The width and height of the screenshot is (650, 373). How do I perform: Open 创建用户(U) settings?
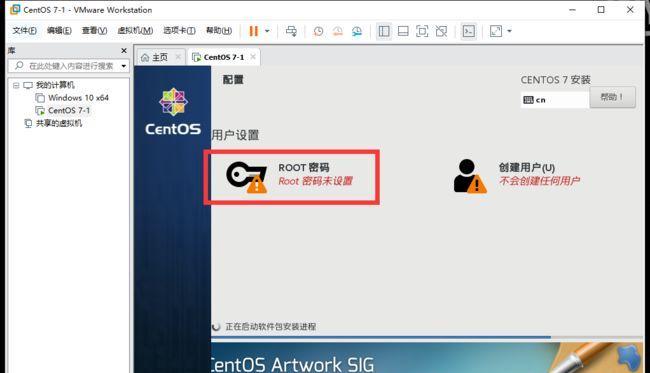(517, 176)
